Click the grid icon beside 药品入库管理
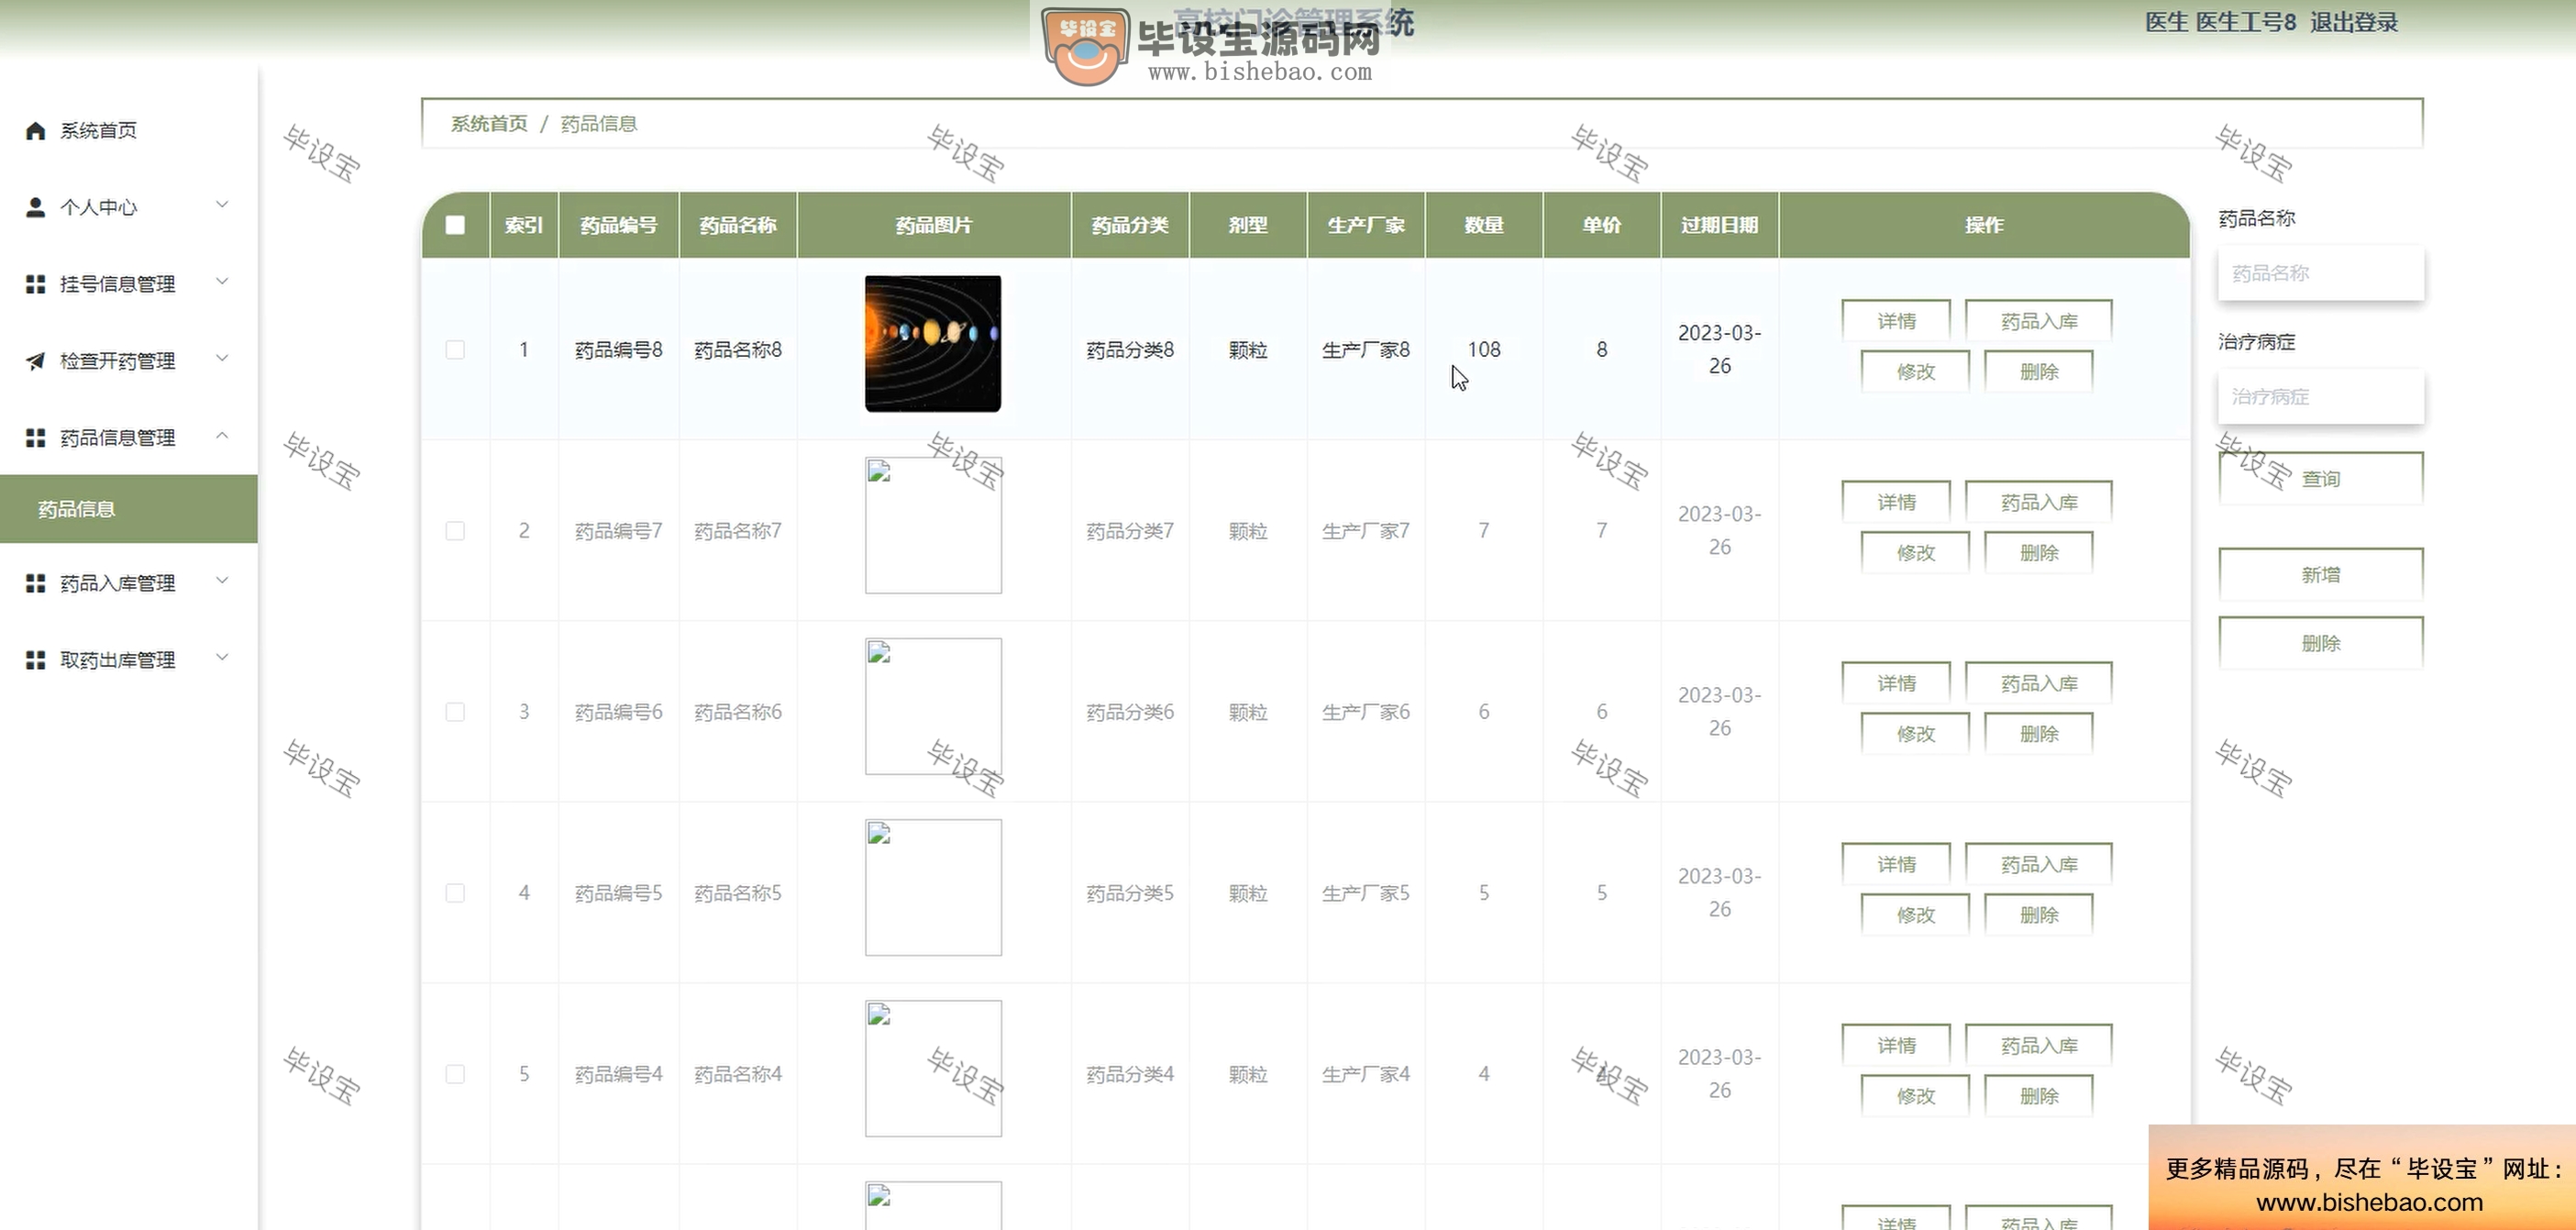This screenshot has height=1230, width=2576. click(x=35, y=583)
